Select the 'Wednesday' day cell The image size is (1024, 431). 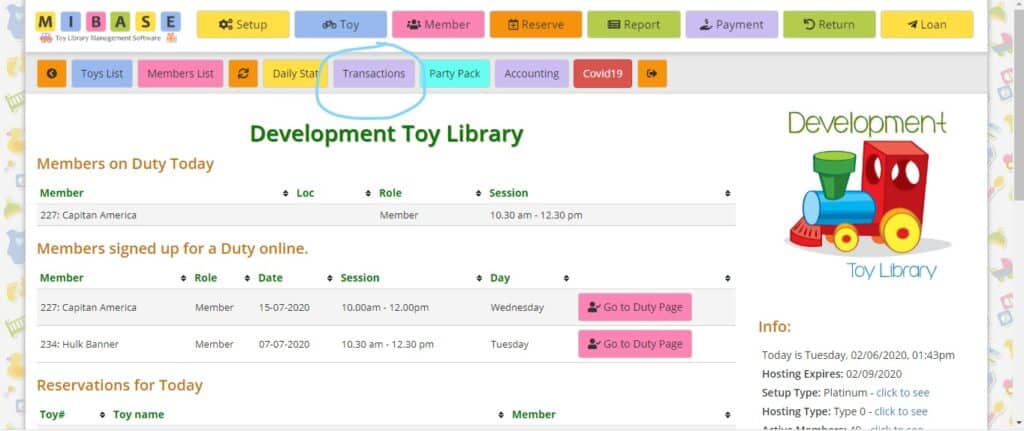click(517, 308)
